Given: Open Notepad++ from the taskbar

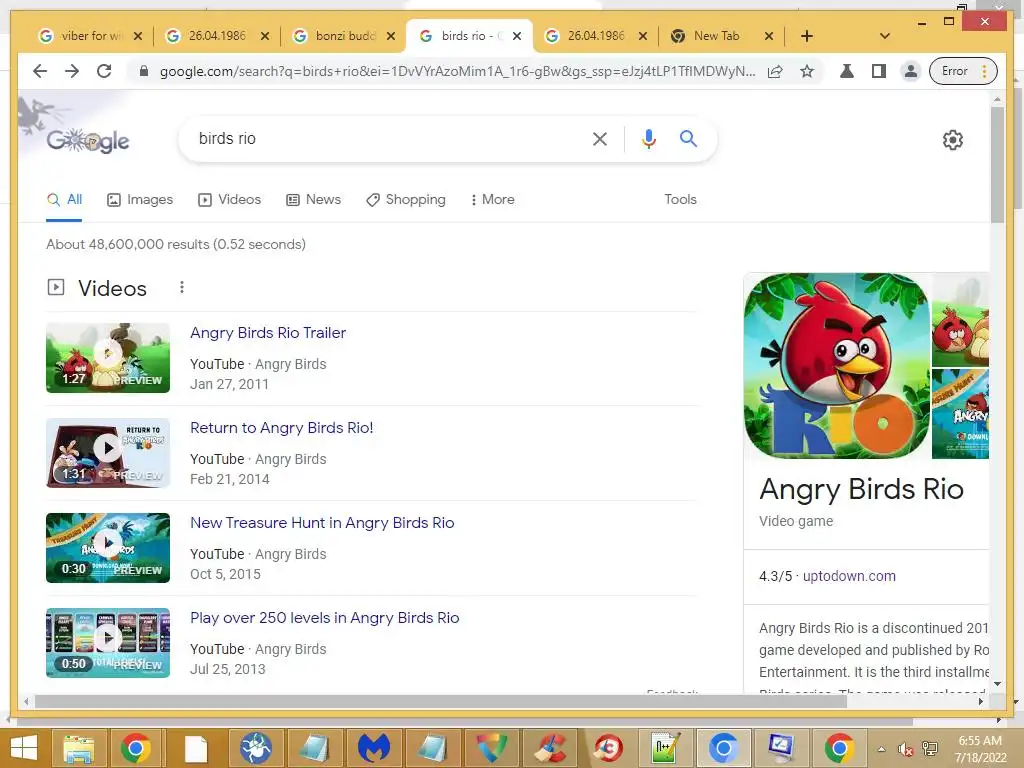Looking at the screenshot, I should point(665,748).
